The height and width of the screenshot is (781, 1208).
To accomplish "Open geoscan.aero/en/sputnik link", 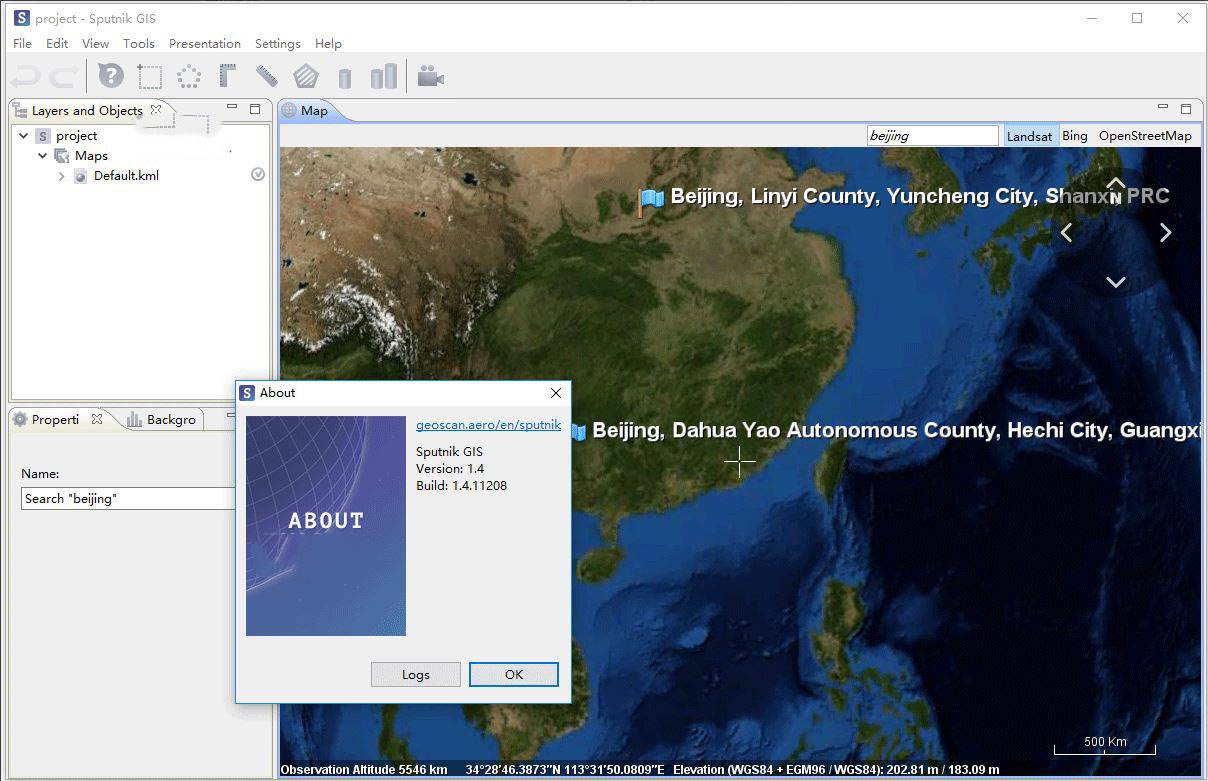I will pos(488,425).
